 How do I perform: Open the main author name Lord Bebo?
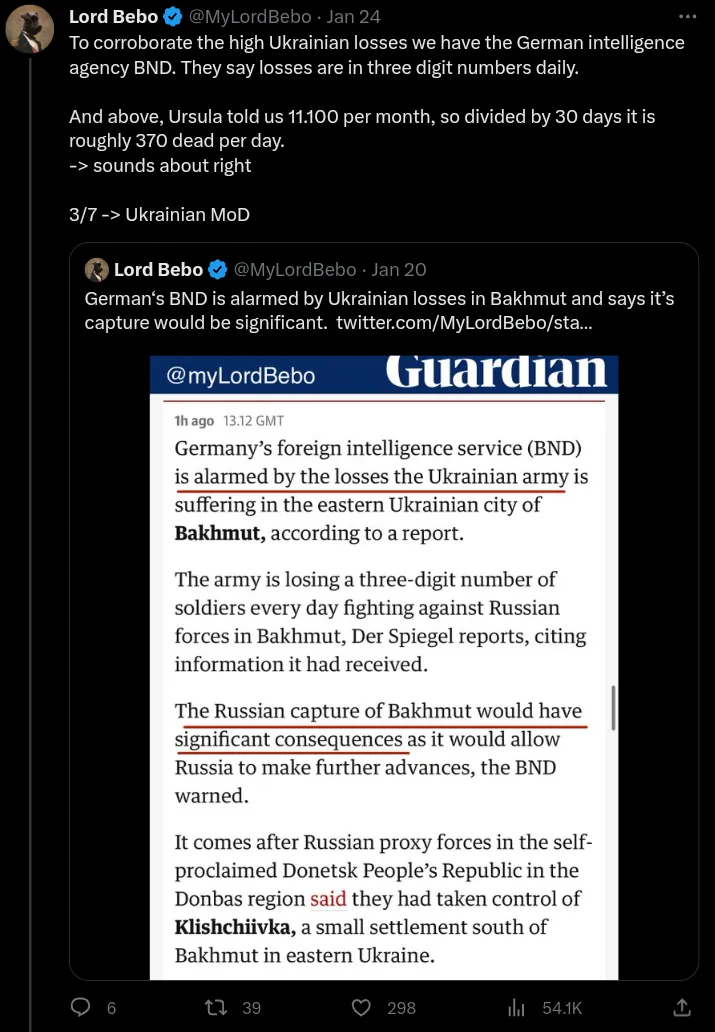tap(113, 17)
